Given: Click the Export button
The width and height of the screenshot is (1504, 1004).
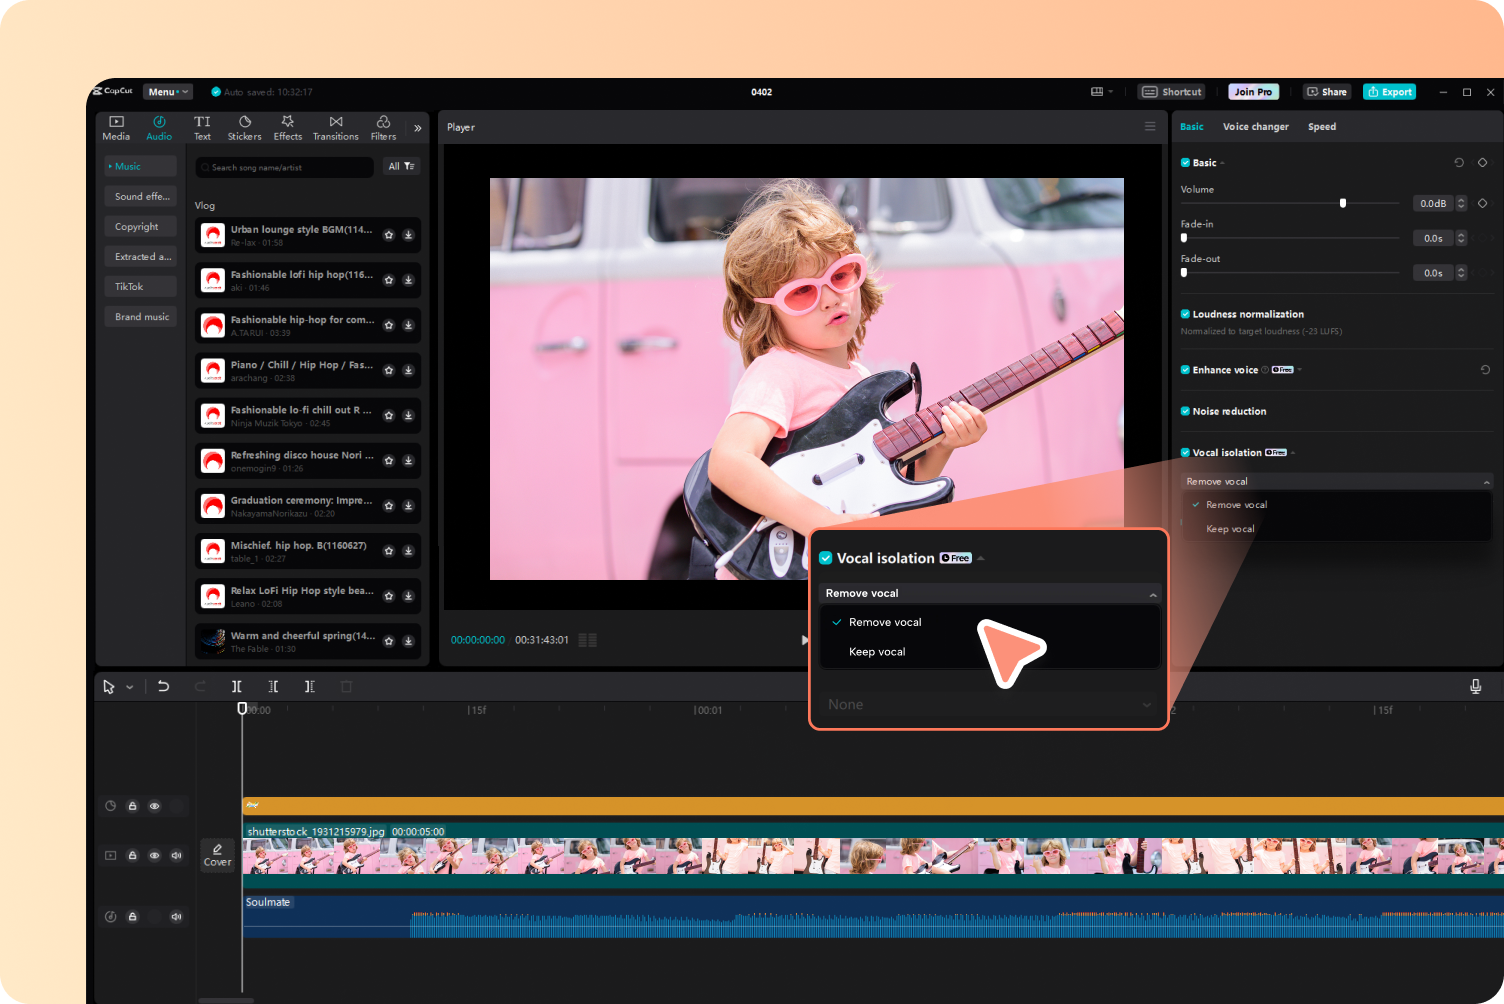Looking at the screenshot, I should click(1390, 92).
